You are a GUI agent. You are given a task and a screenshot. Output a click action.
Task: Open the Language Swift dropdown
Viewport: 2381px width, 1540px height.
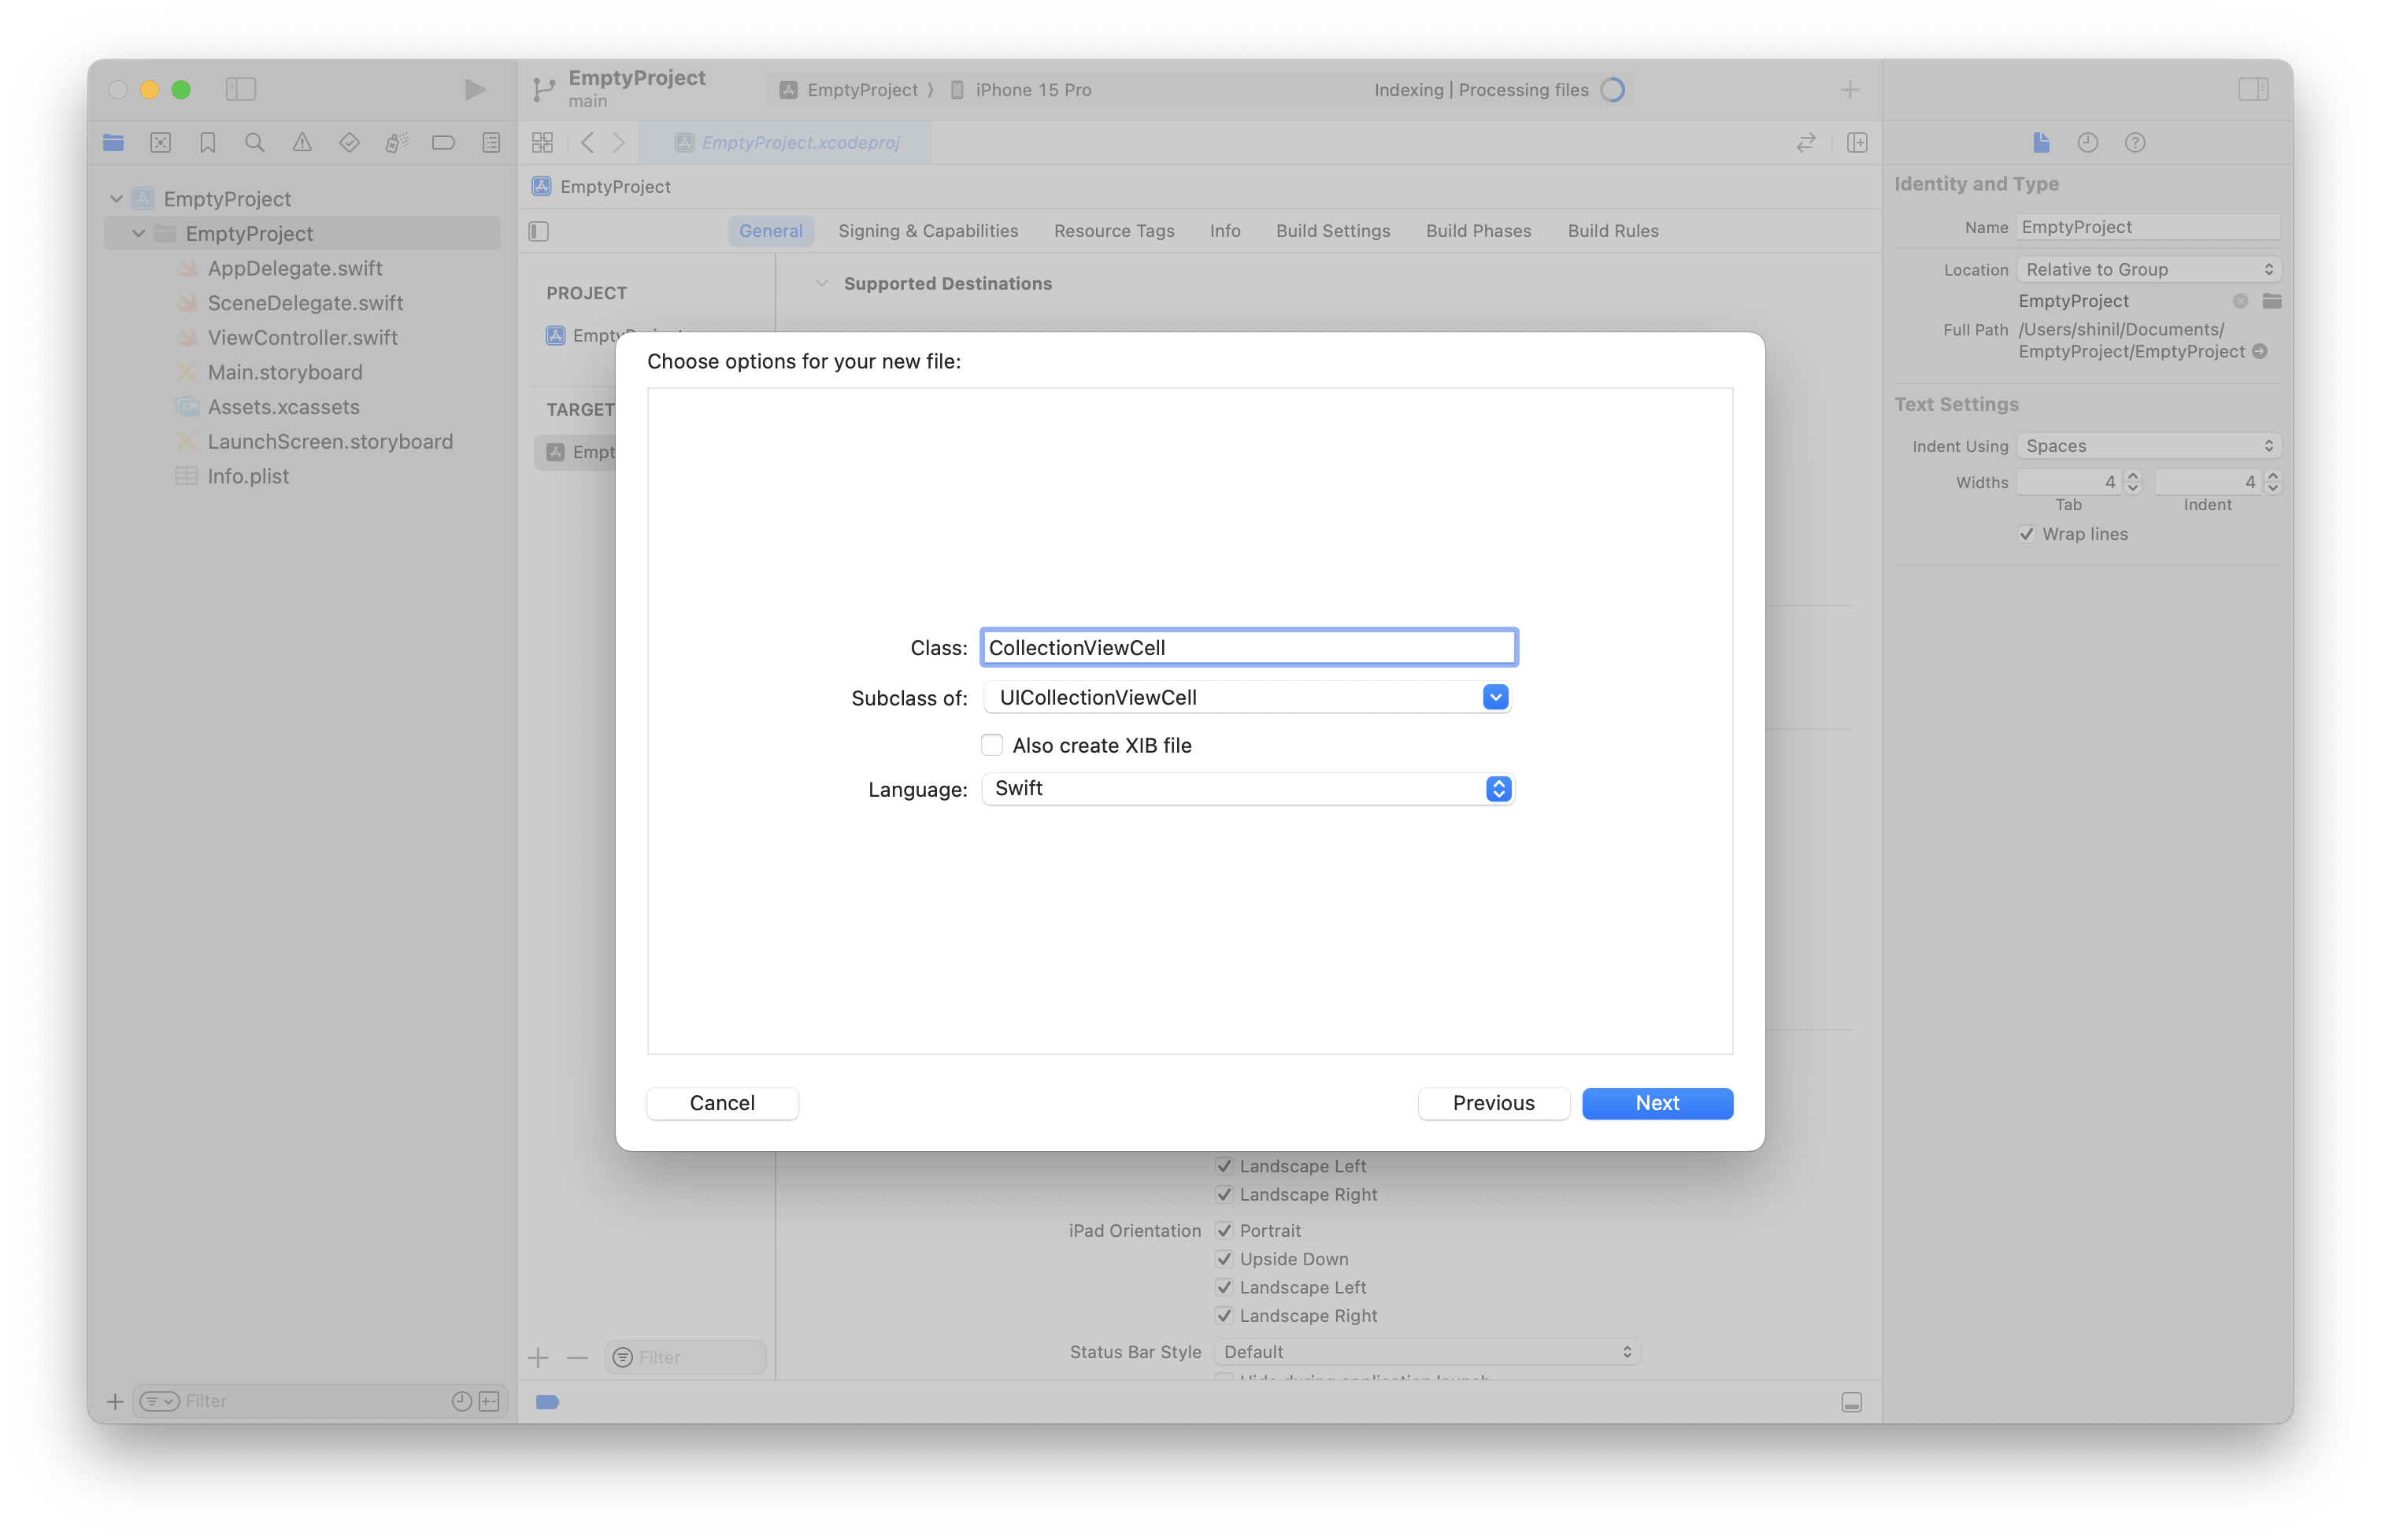coord(1496,788)
